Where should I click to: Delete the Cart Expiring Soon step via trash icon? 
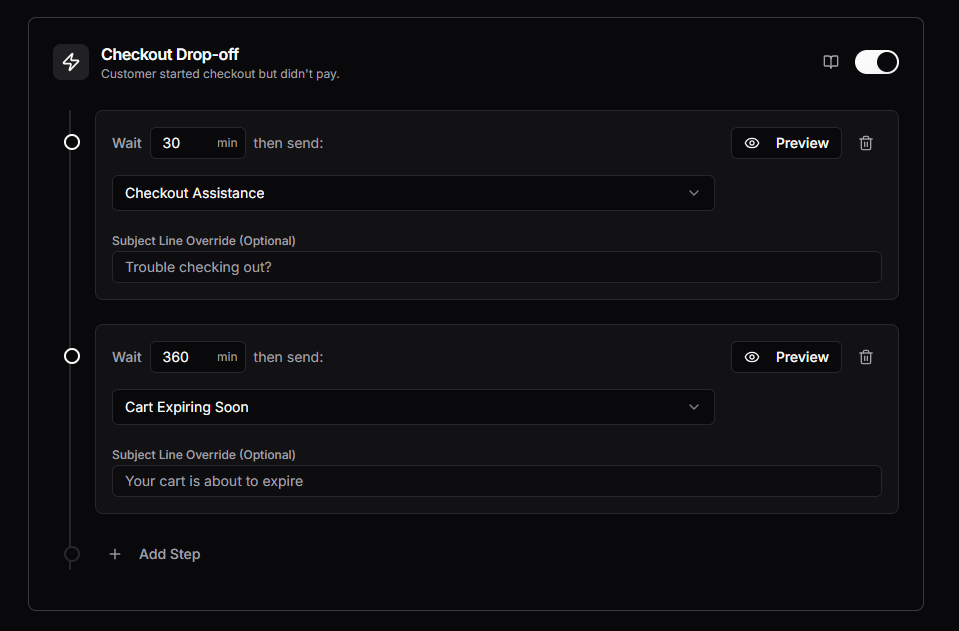point(865,356)
